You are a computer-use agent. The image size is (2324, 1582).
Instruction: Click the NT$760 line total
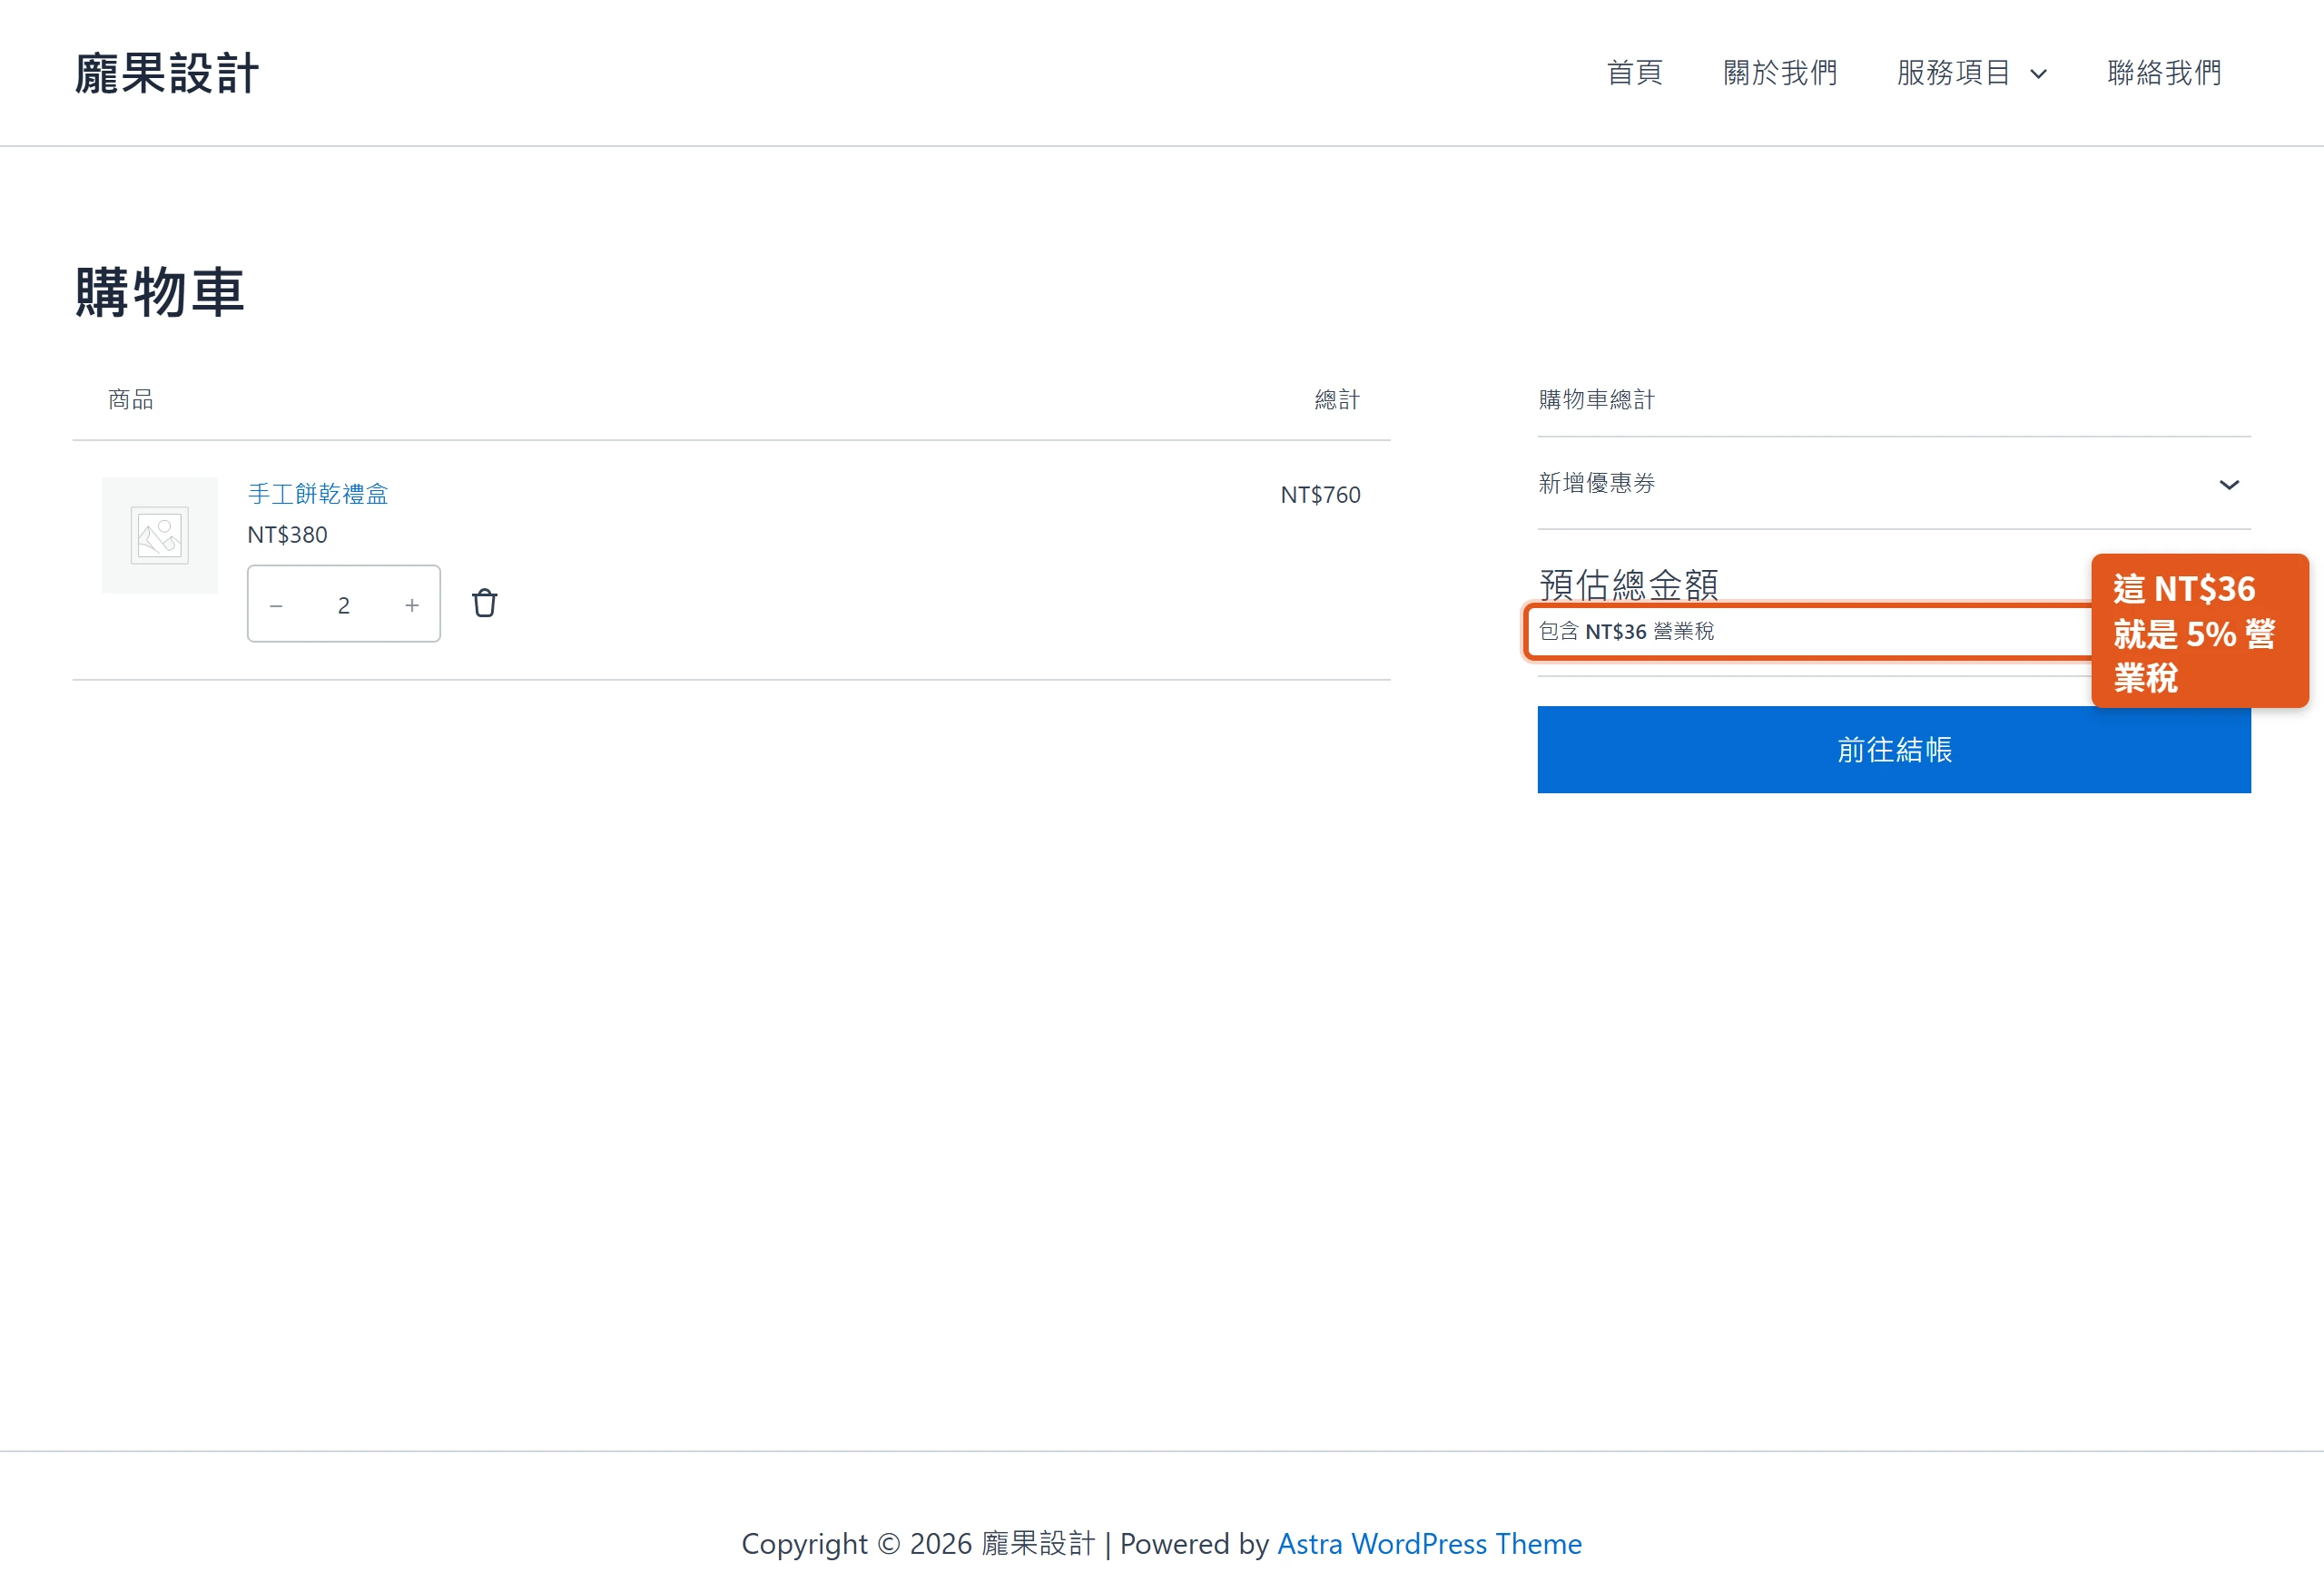(x=1320, y=494)
